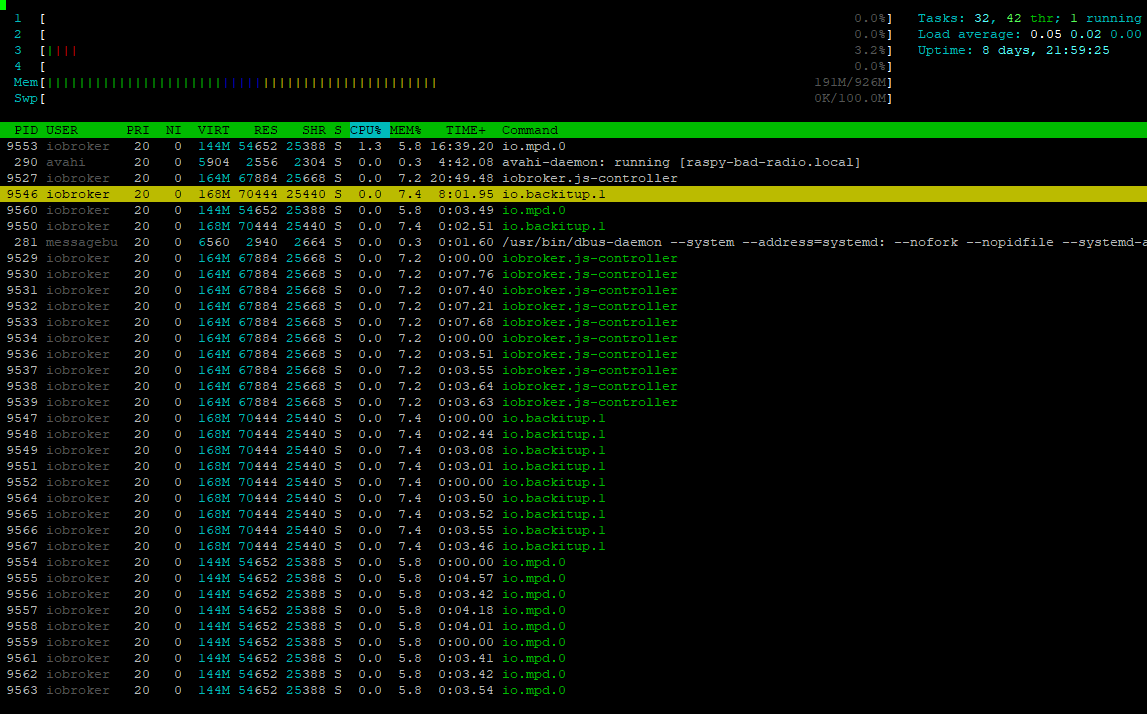Select PID 9566 io.backitup.1 row

click(574, 530)
